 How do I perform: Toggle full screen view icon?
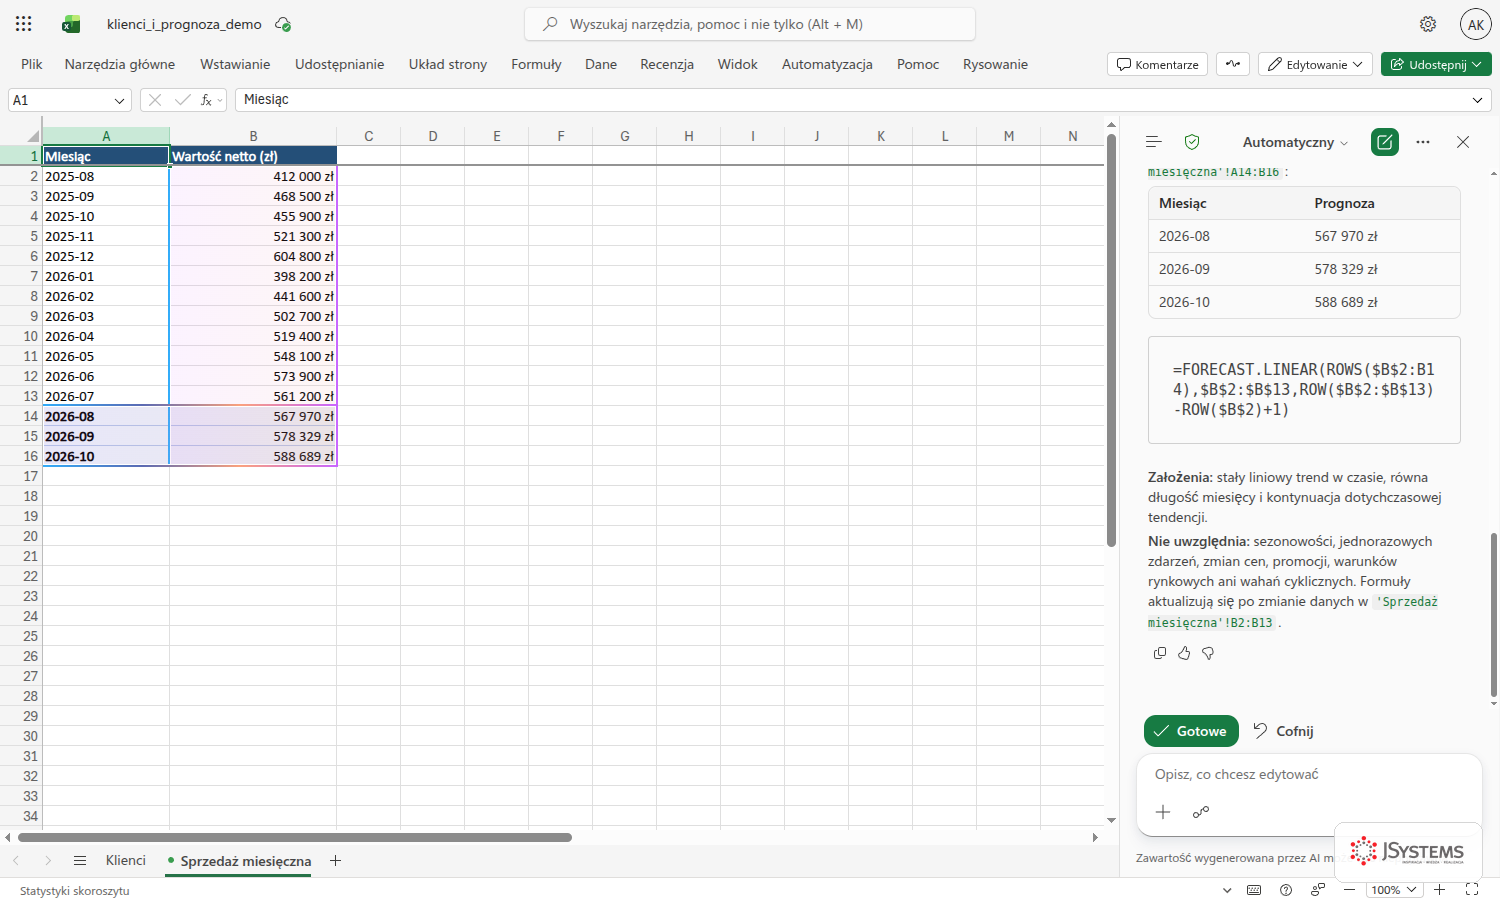(1472, 890)
